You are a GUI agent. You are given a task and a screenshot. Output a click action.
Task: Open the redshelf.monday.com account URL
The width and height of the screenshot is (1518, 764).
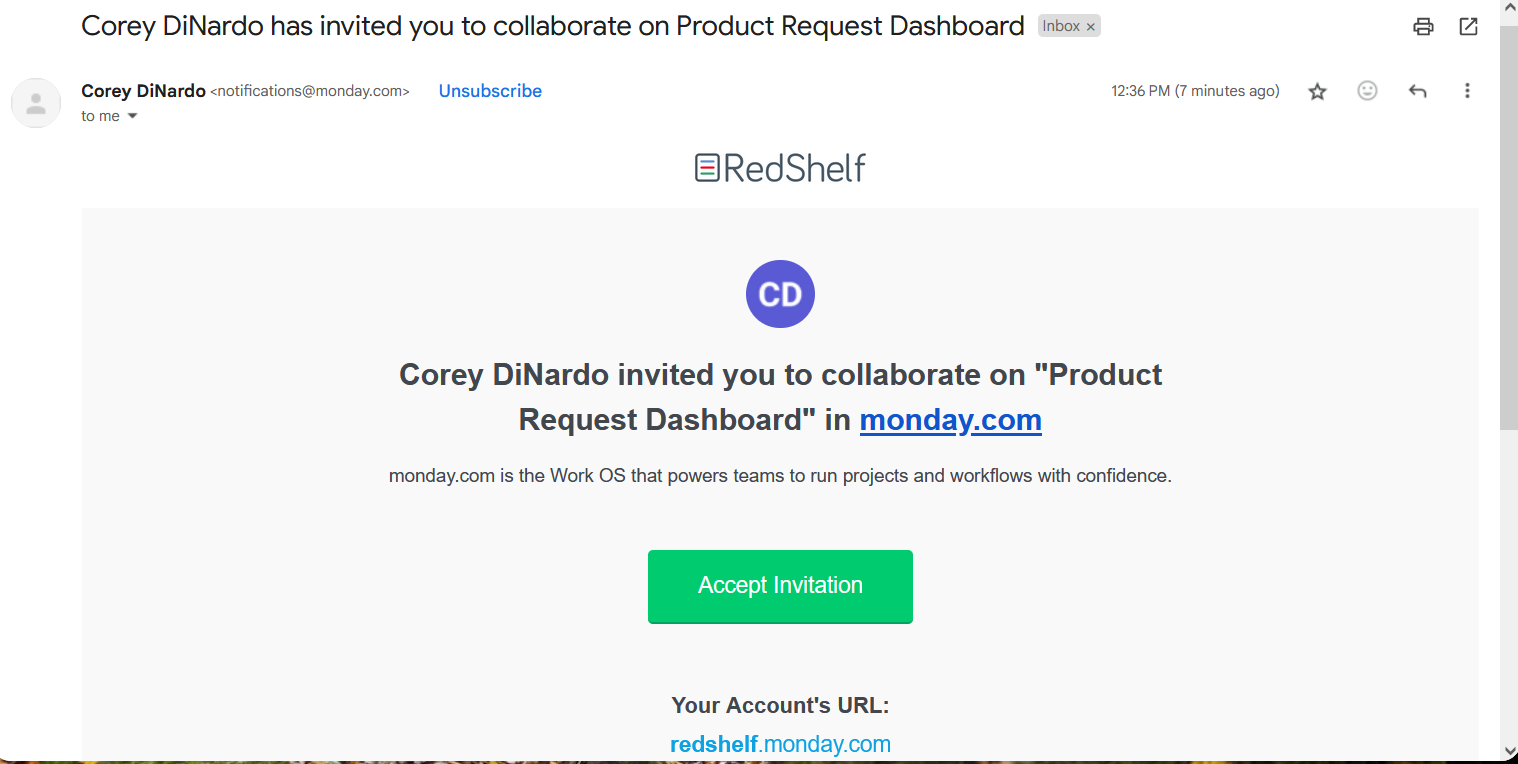(780, 744)
